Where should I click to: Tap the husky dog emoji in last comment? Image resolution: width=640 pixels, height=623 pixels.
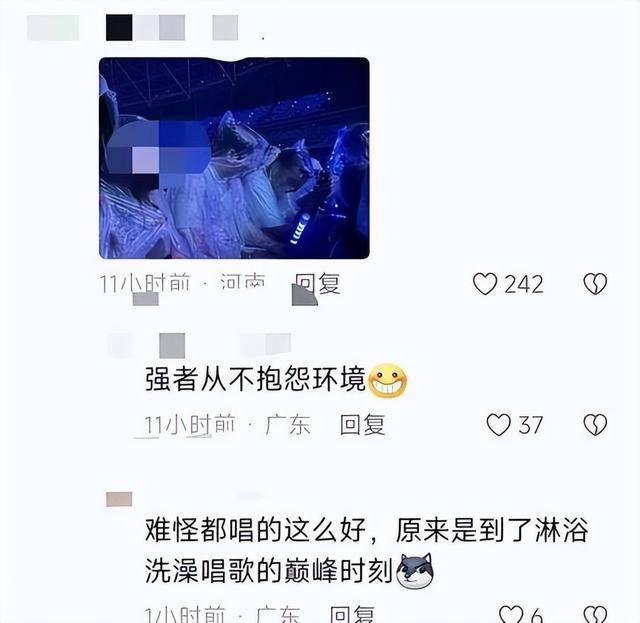(415, 571)
